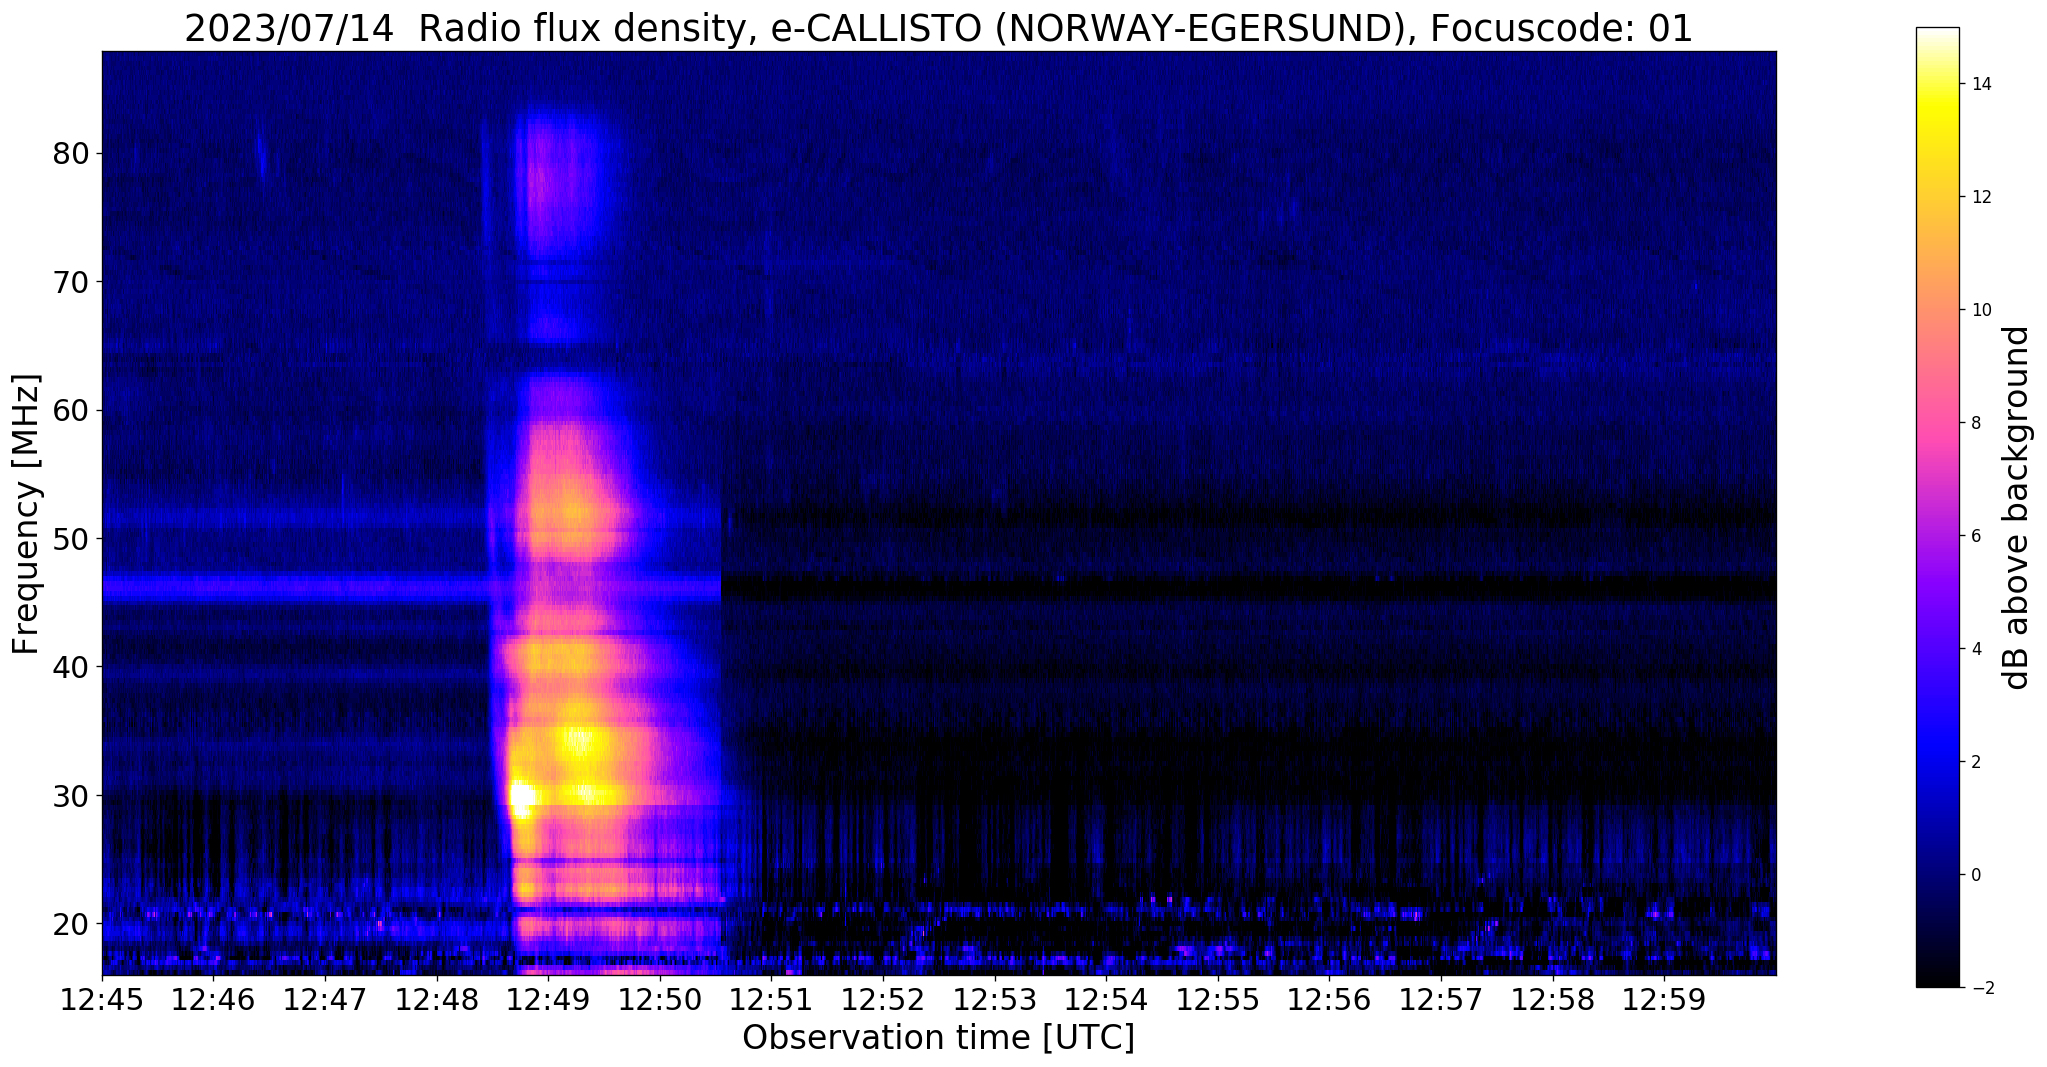Click the colorbar tick label 12
Image resolution: width=2047 pixels, height=1067 pixels.
coord(1980,197)
